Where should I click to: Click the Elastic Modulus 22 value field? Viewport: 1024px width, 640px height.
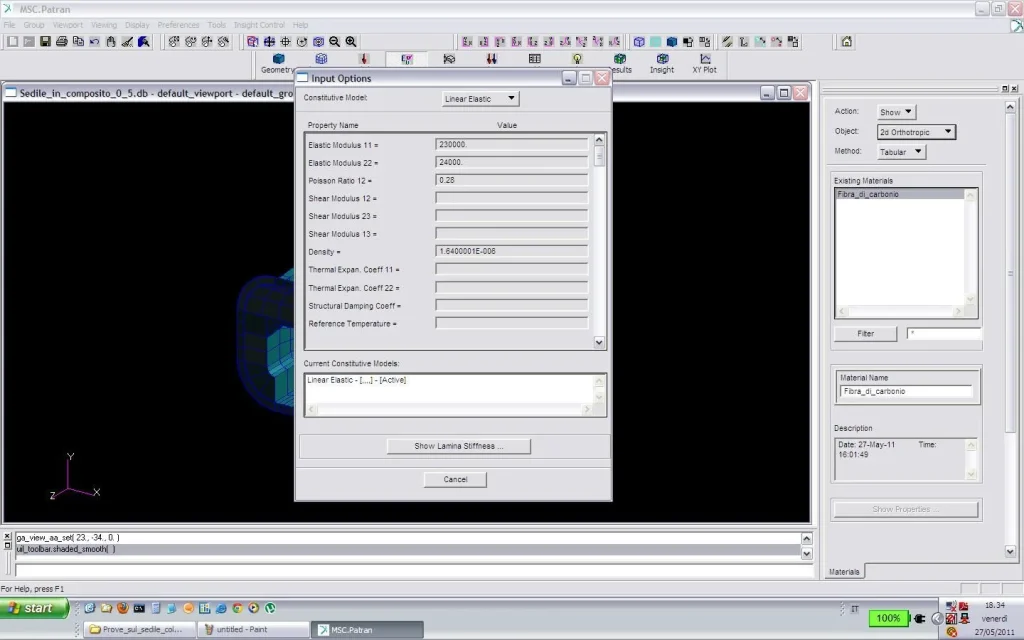511,162
